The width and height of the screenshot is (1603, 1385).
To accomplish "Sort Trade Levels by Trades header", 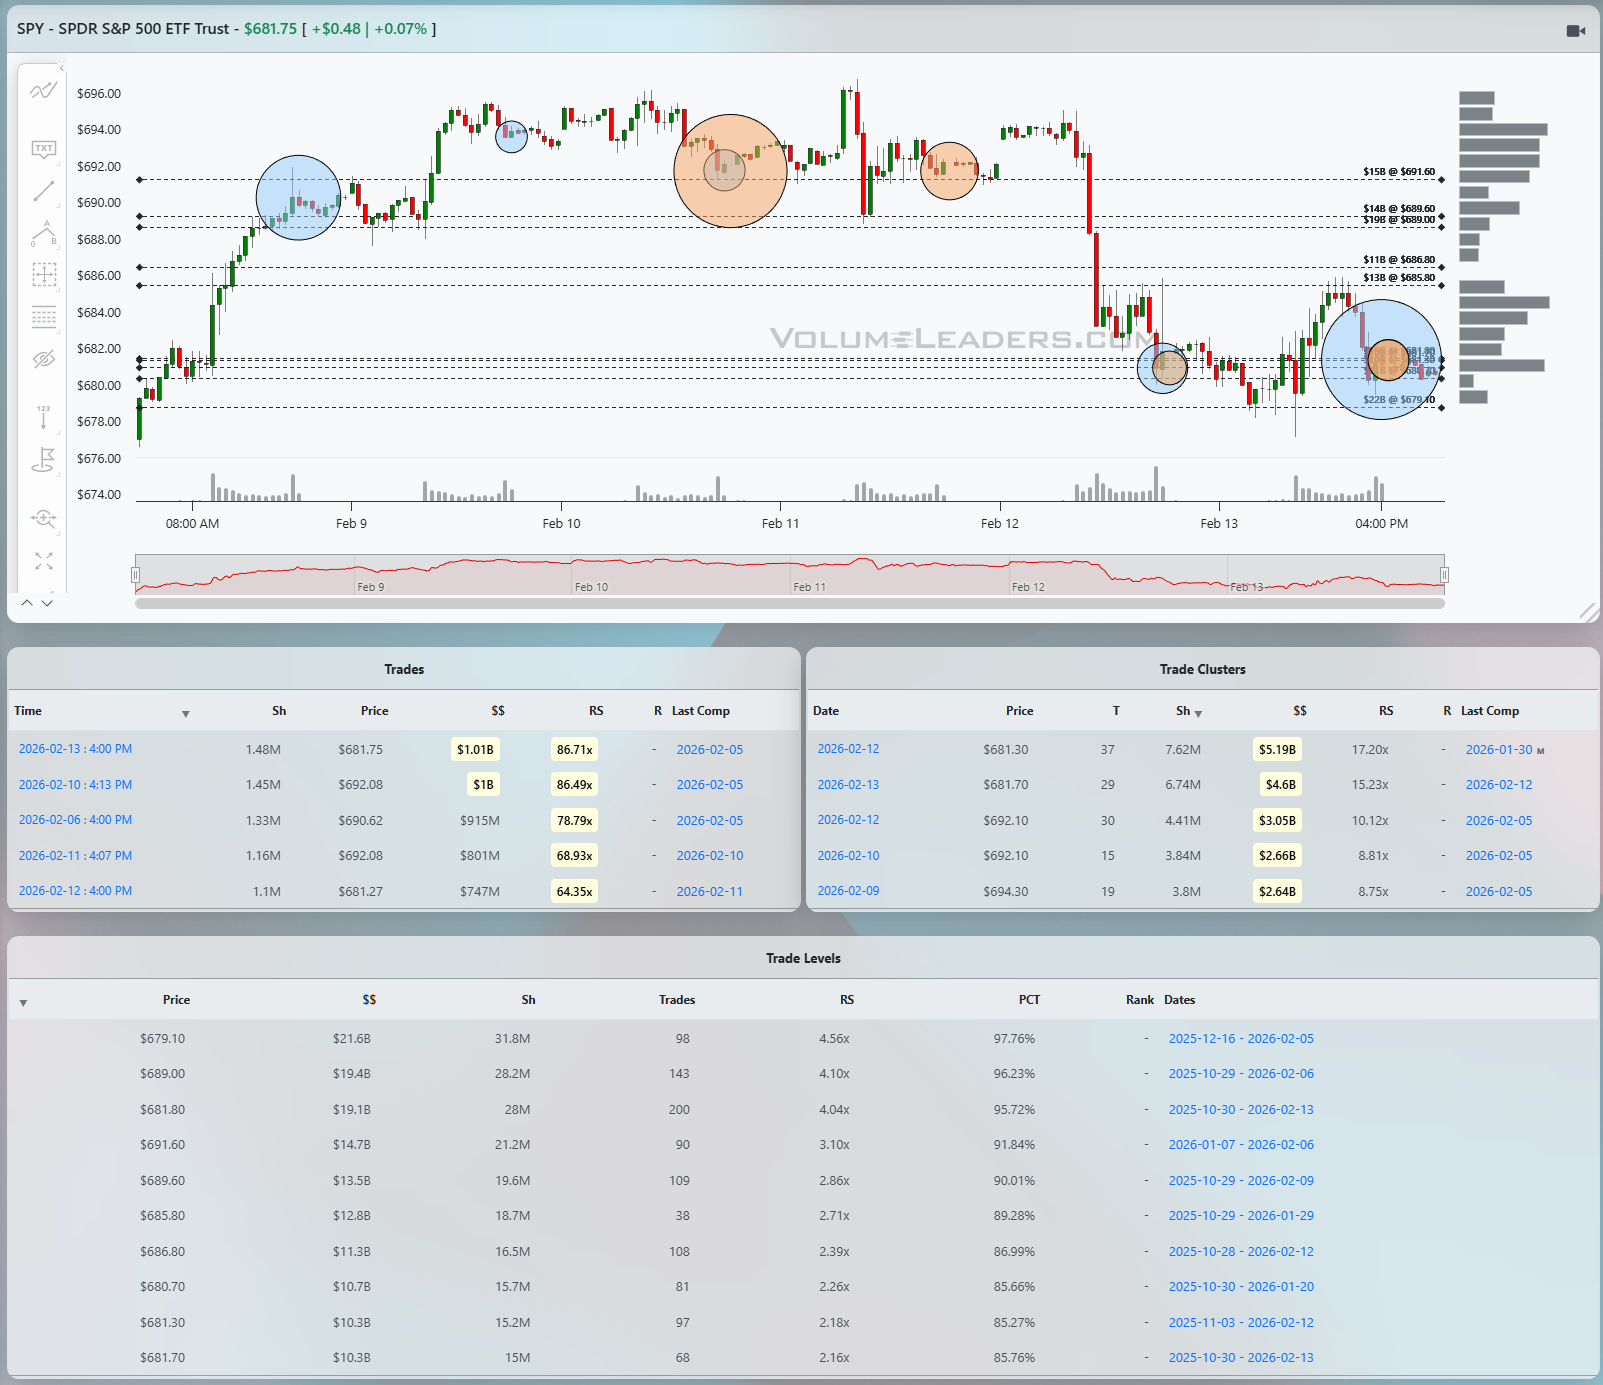I will tap(677, 1000).
